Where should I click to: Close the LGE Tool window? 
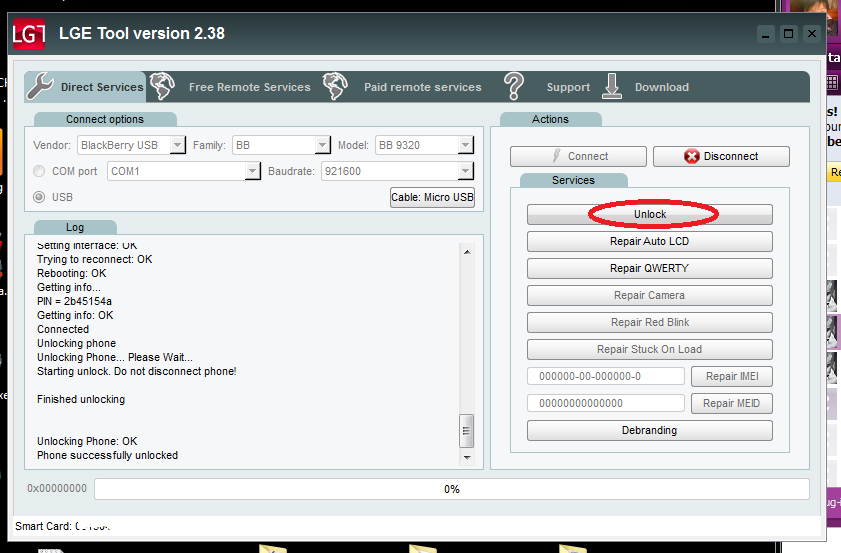point(812,34)
